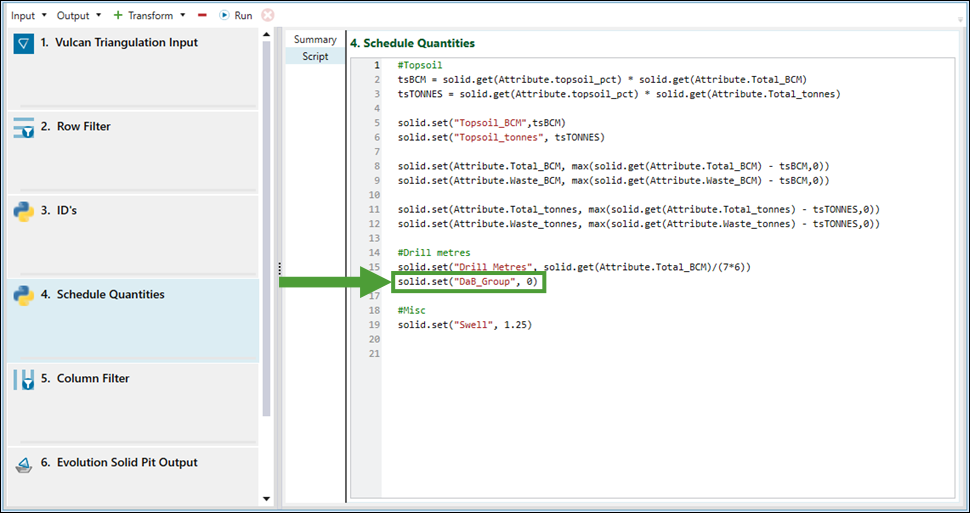Click the Python icon beside ID's
Viewport: 970px width, 513px height.
coord(24,212)
